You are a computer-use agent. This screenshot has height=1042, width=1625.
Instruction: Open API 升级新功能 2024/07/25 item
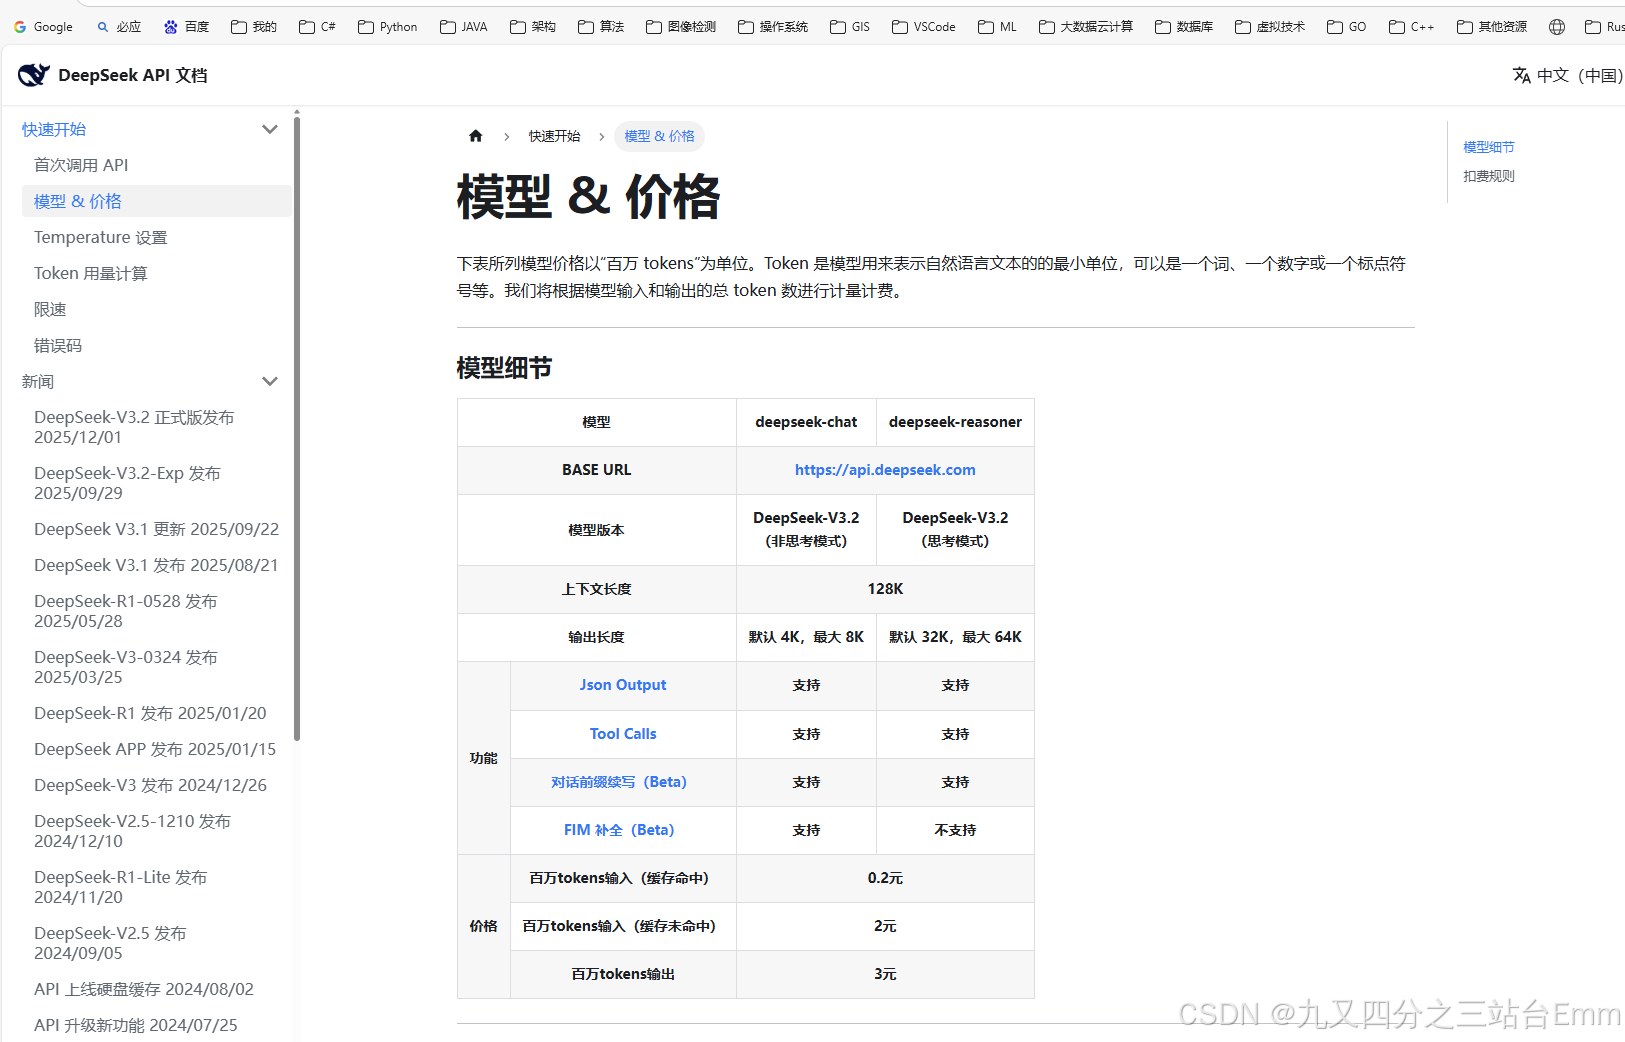pyautogui.click(x=157, y=1025)
